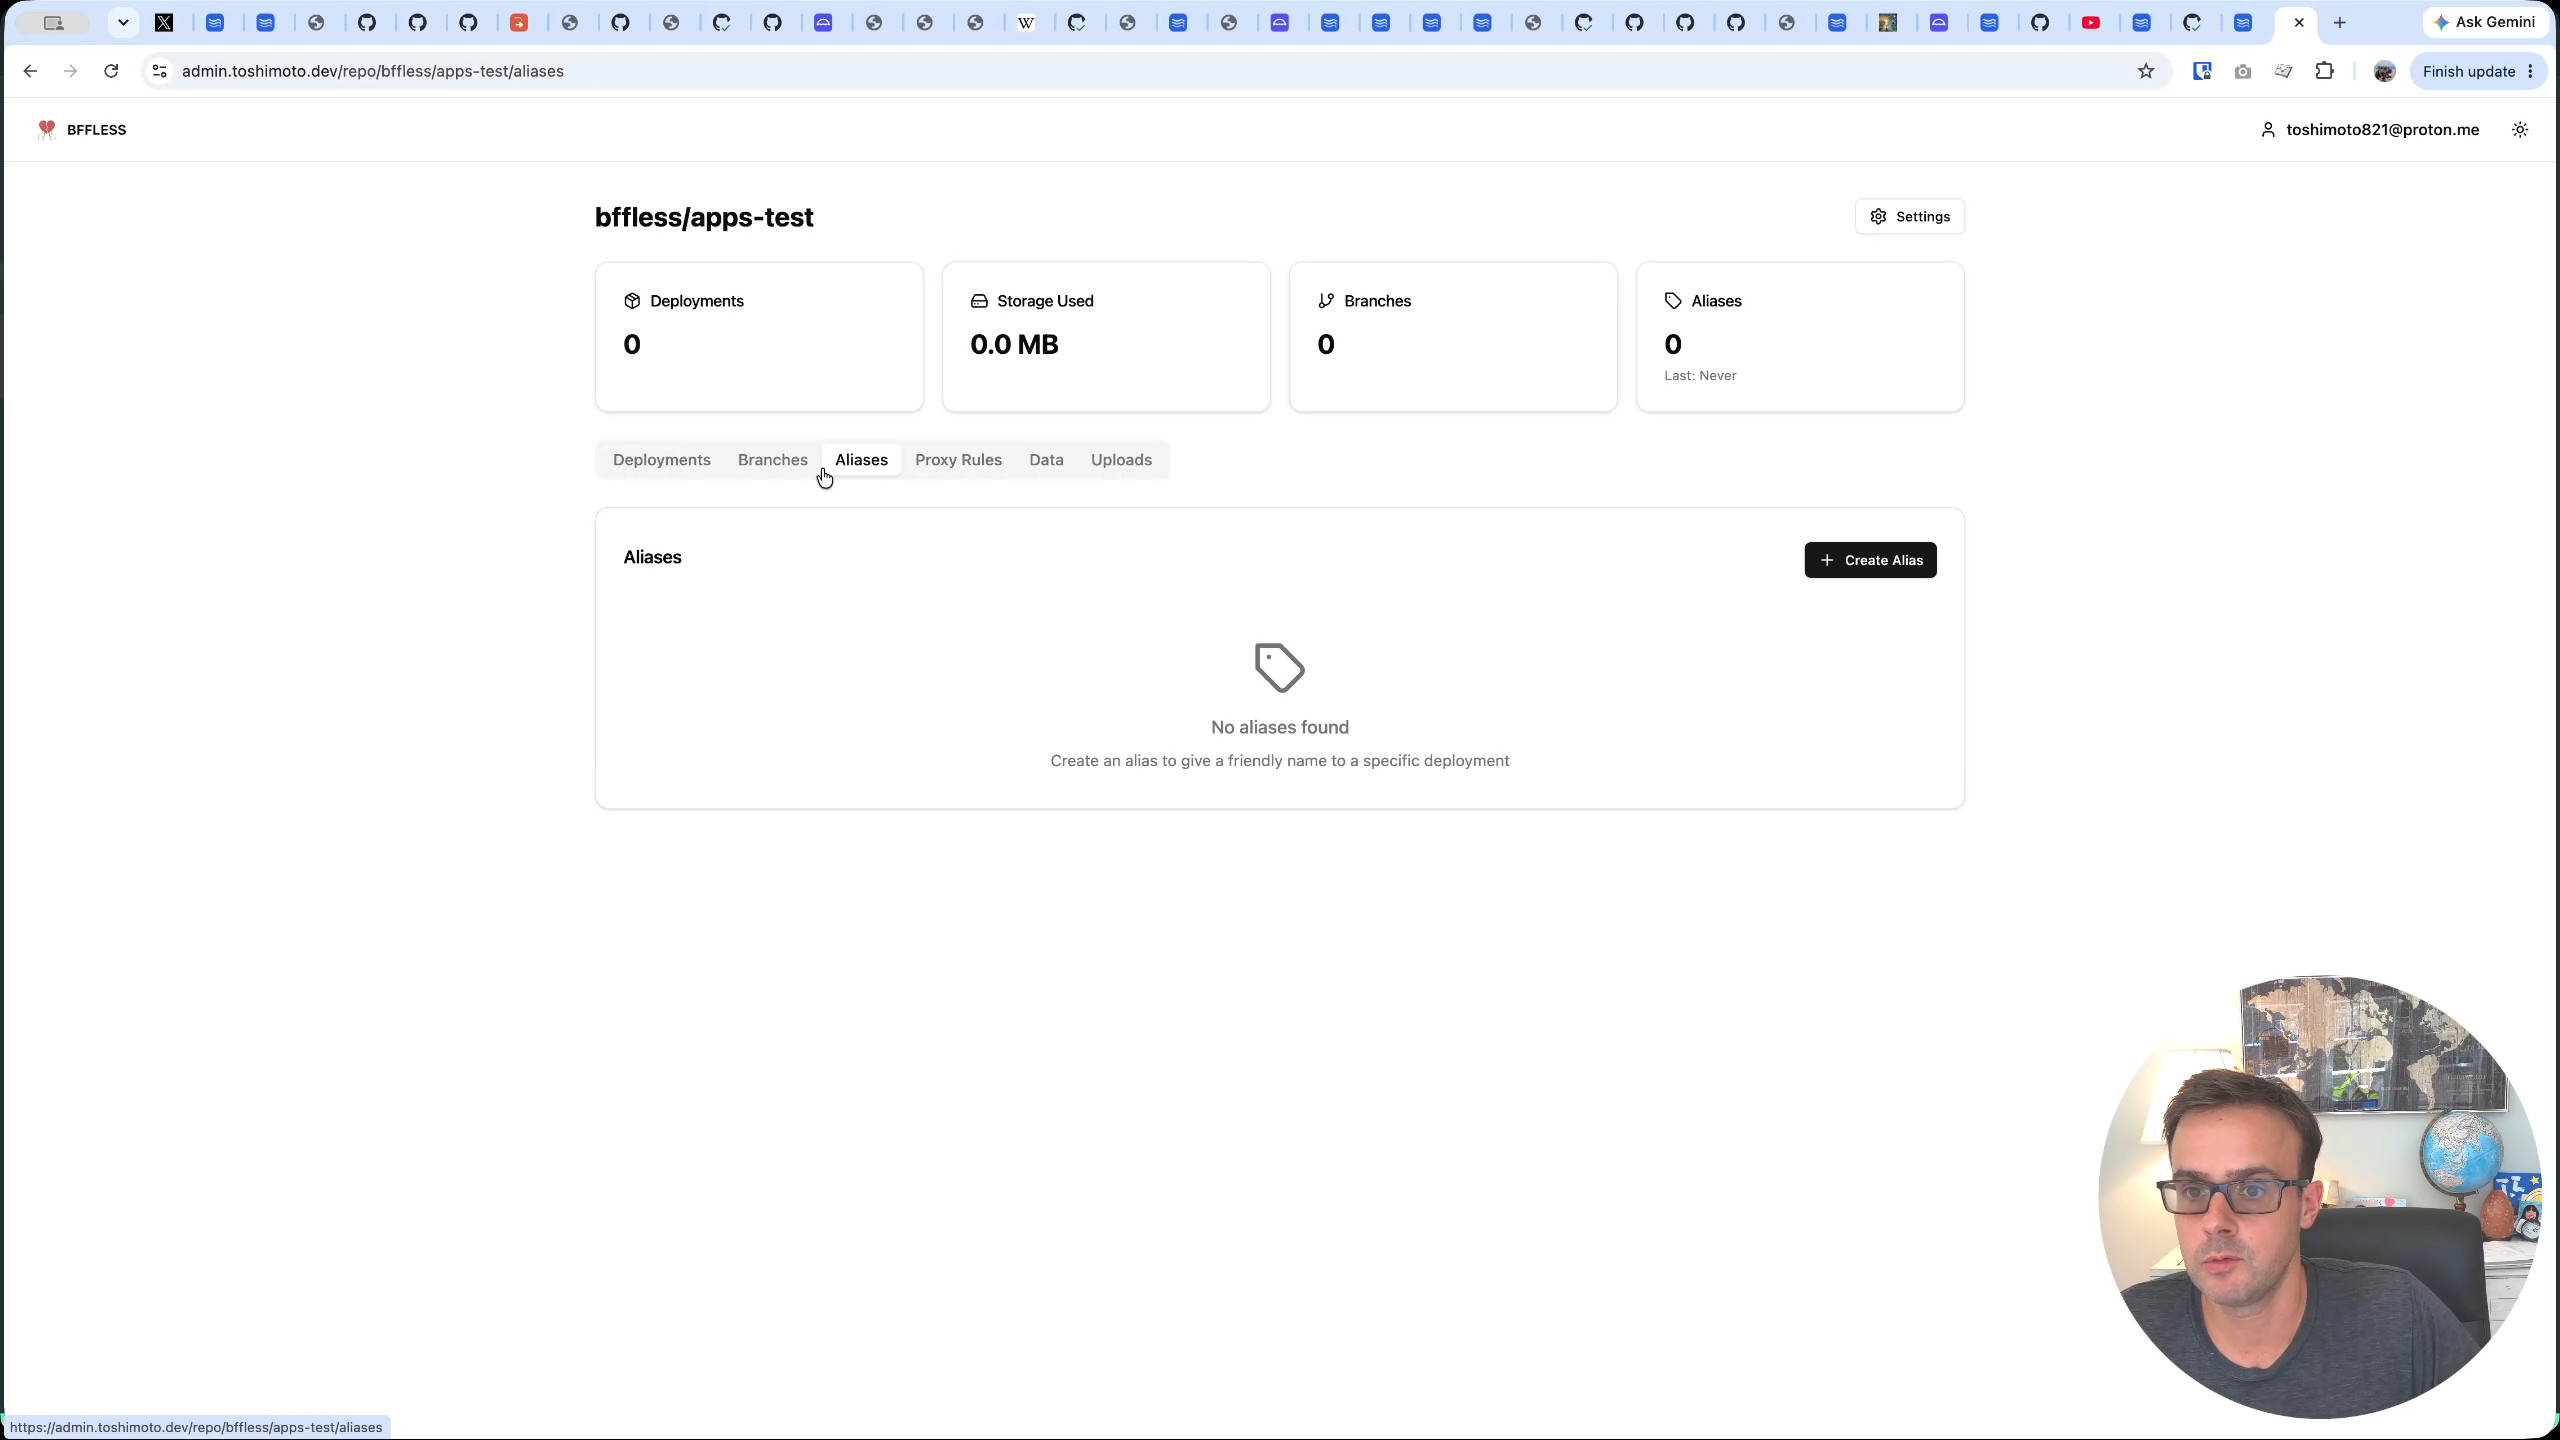Screen dimensions: 2560x1440
Task: Click the BFFLESS home link text
Action: (96, 130)
